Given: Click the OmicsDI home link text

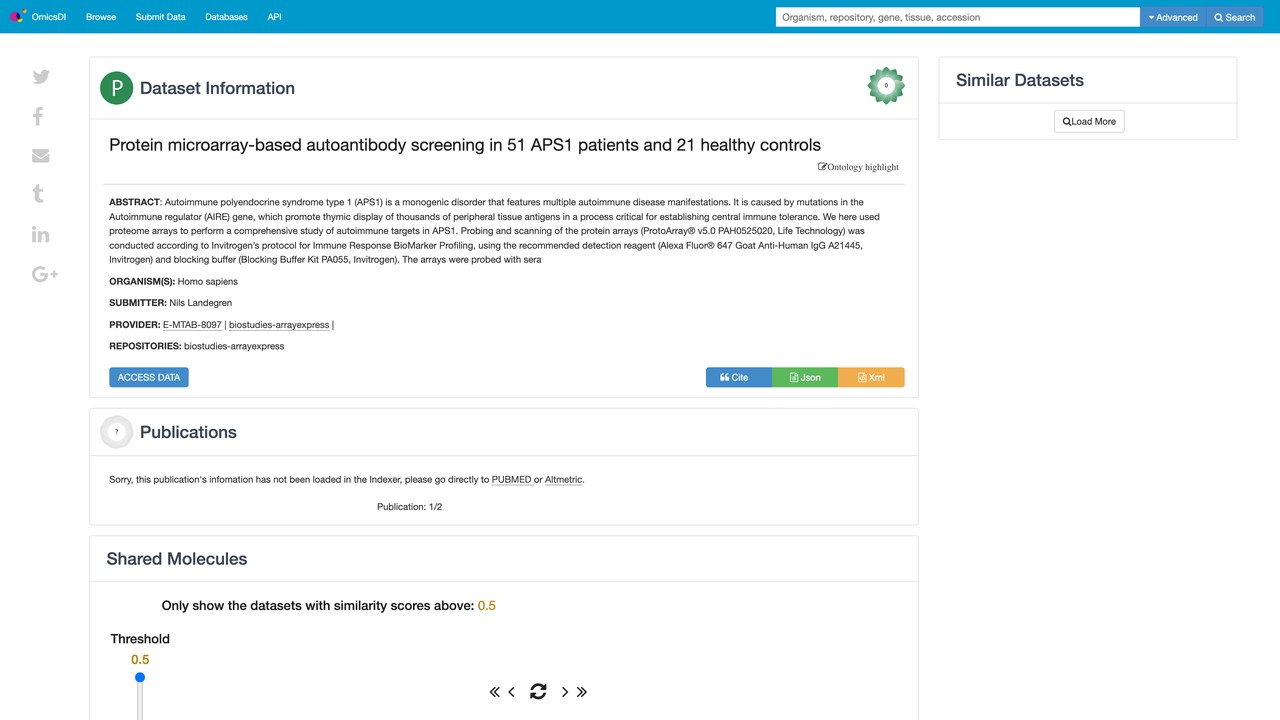Looking at the screenshot, I should pyautogui.click(x=49, y=17).
